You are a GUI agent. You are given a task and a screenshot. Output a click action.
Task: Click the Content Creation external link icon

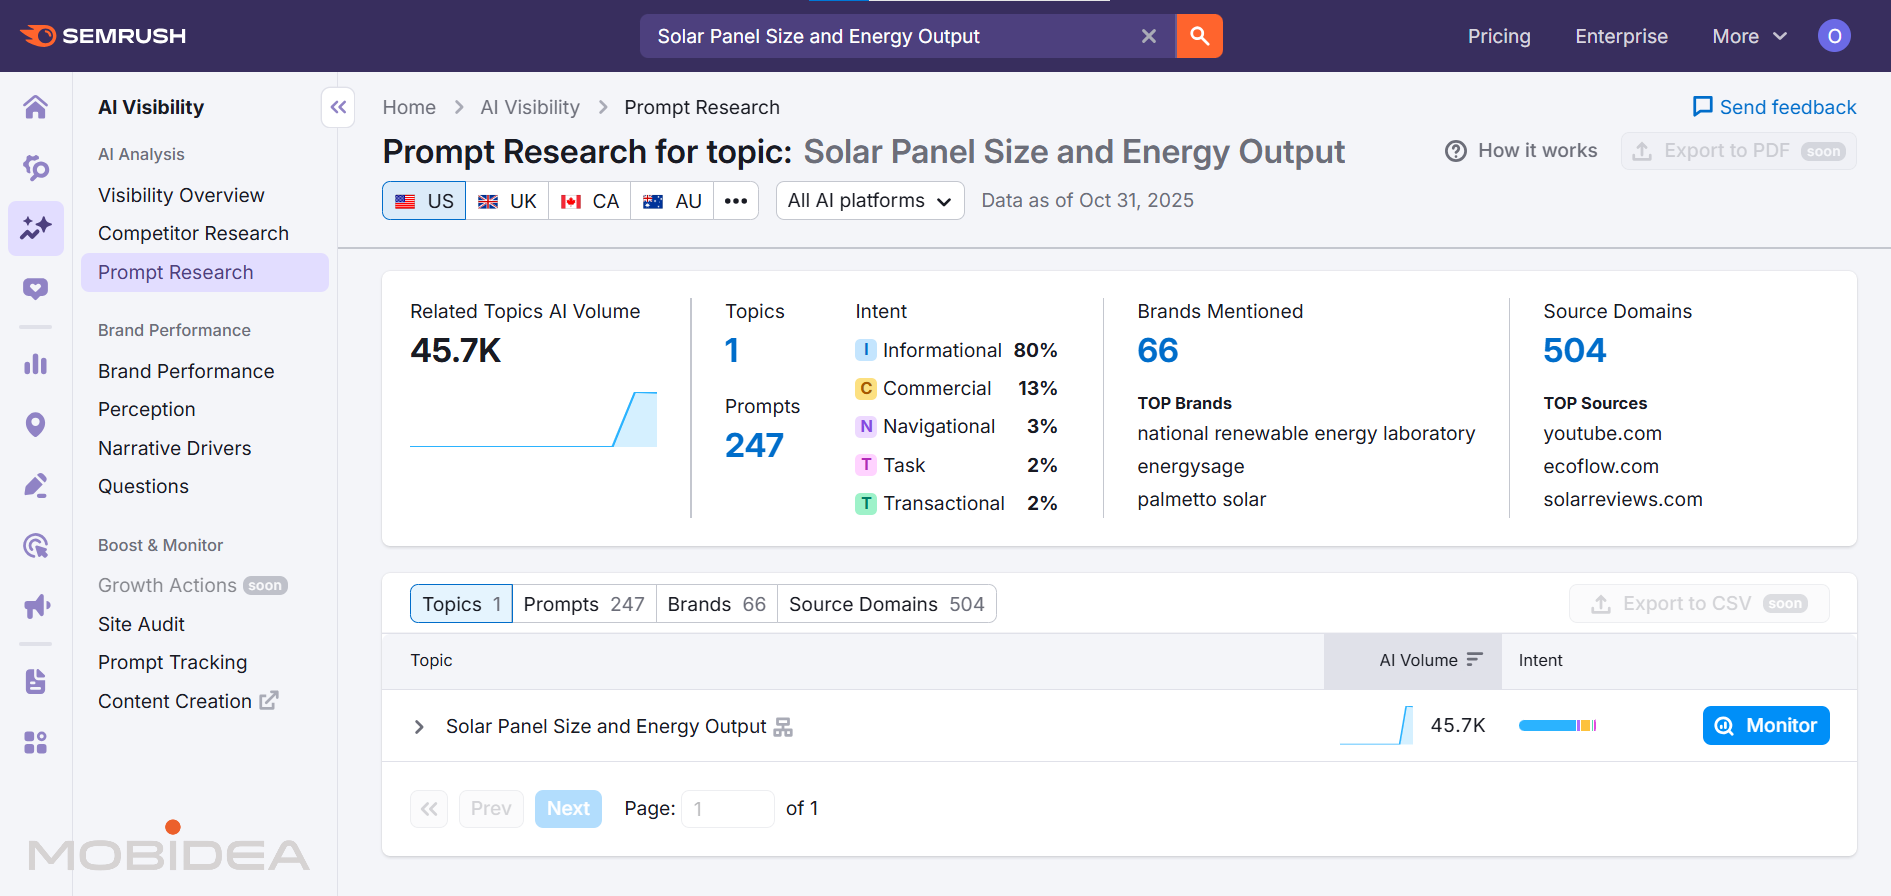coord(269,701)
